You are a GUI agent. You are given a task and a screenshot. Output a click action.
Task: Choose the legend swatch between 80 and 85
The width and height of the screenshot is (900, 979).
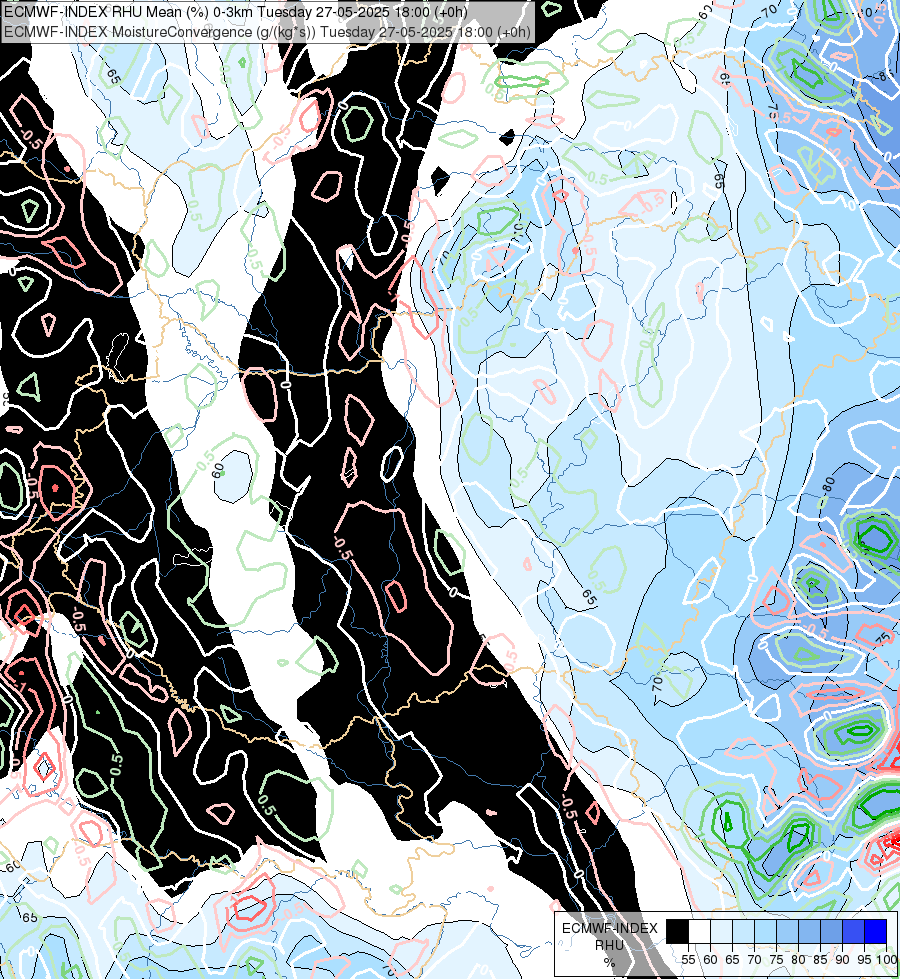point(809,932)
